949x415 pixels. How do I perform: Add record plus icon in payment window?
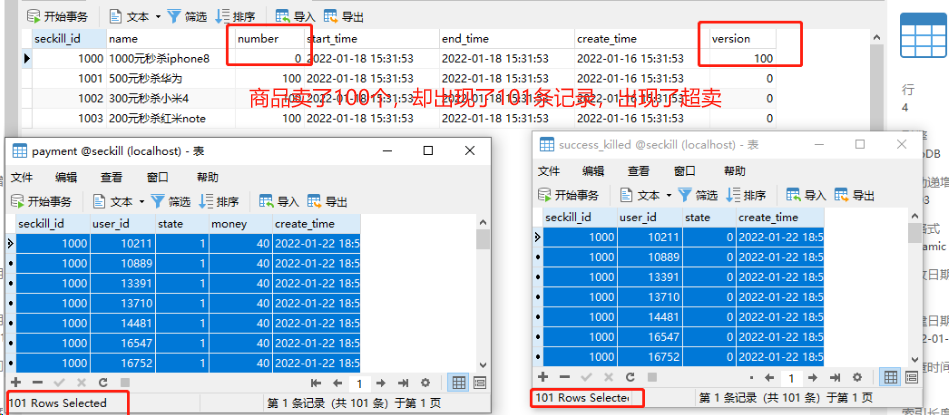click(x=16, y=382)
